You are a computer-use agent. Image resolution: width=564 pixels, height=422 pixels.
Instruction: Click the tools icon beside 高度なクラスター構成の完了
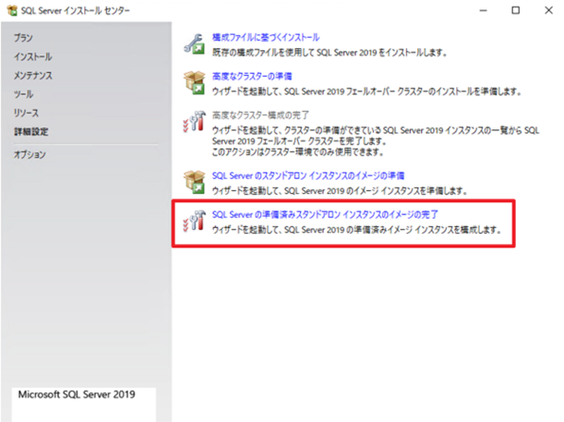194,121
